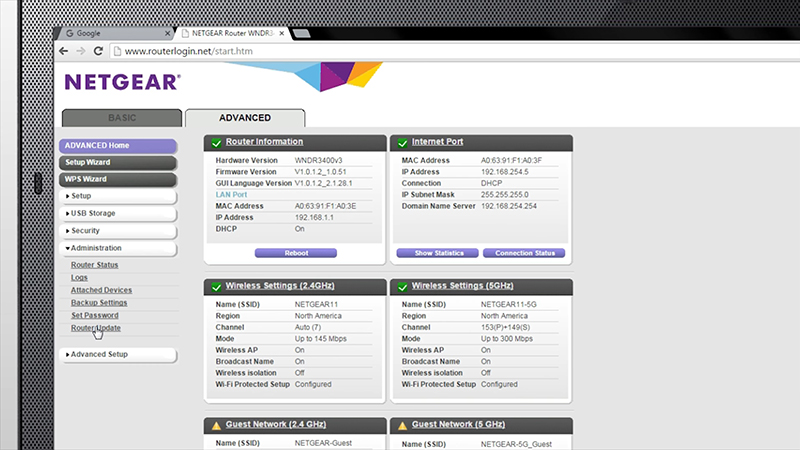This screenshot has width=800, height=450.
Task: Click the channel value 153(P)+149(S)
Action: tap(505, 328)
